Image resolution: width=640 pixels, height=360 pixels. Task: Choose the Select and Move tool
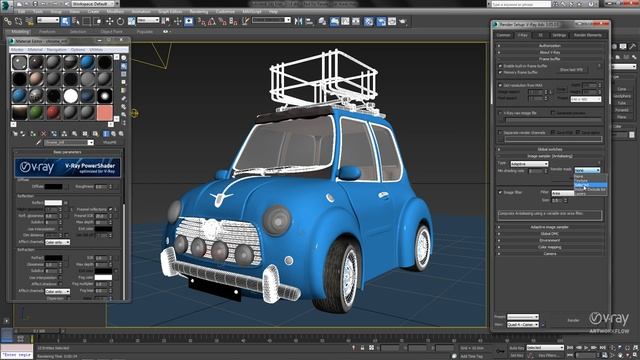(x=109, y=21)
